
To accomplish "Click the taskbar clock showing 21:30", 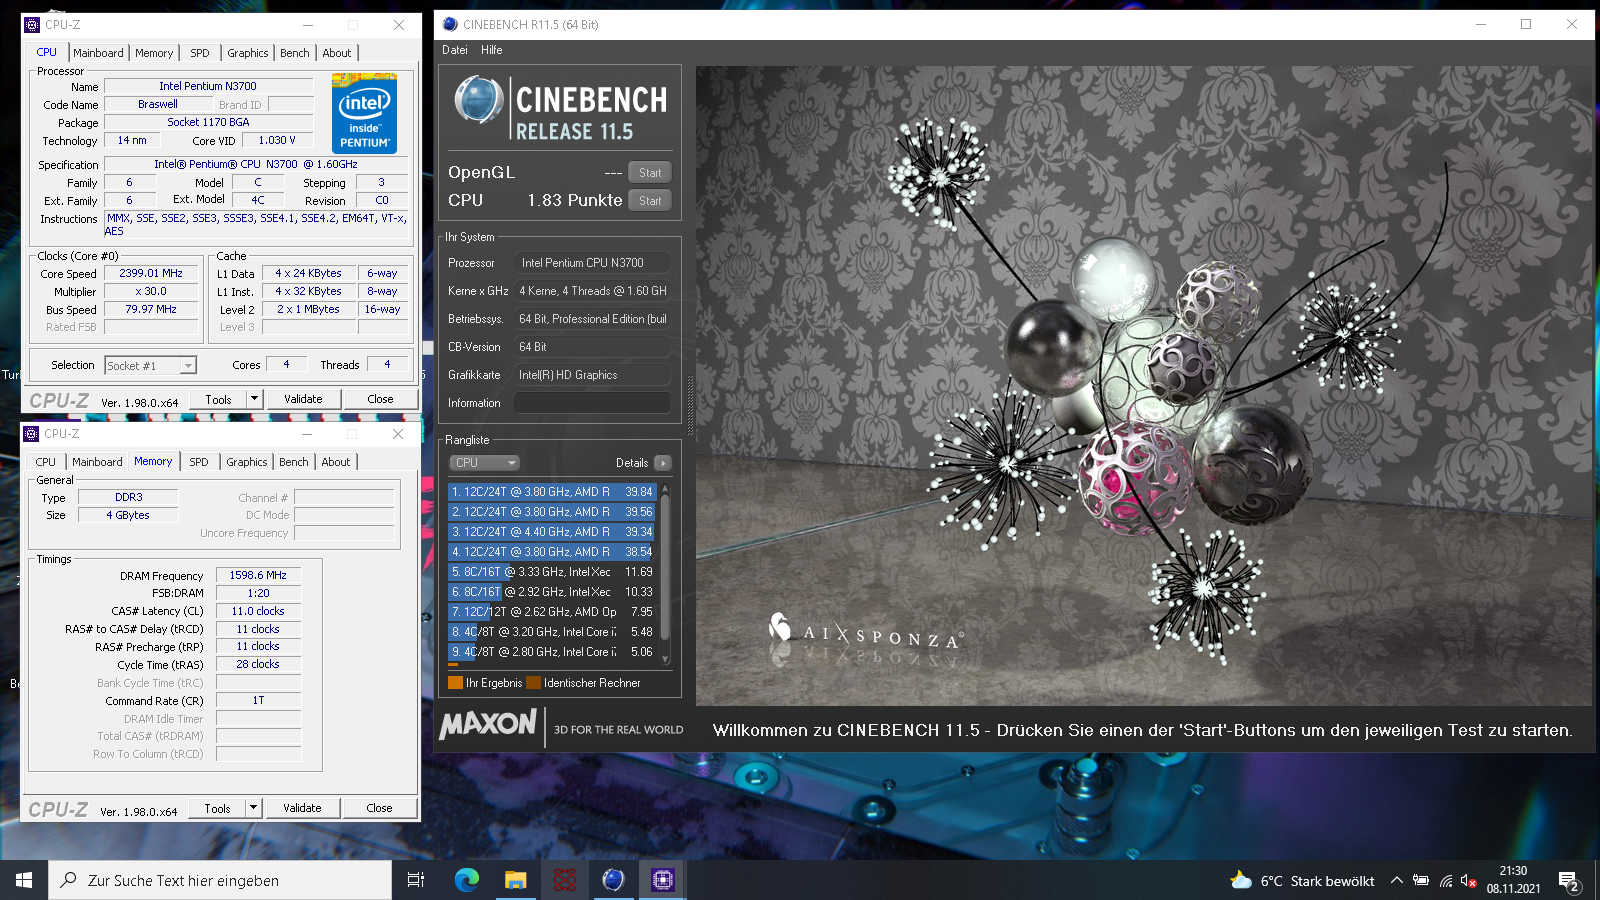I will click(x=1513, y=880).
